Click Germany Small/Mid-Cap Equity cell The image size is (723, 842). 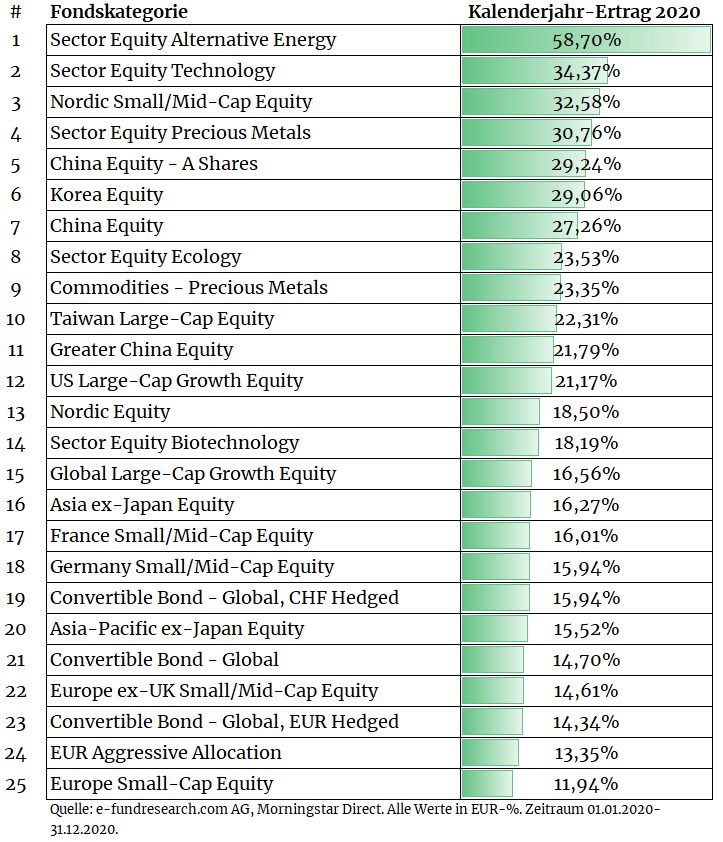tap(254, 567)
